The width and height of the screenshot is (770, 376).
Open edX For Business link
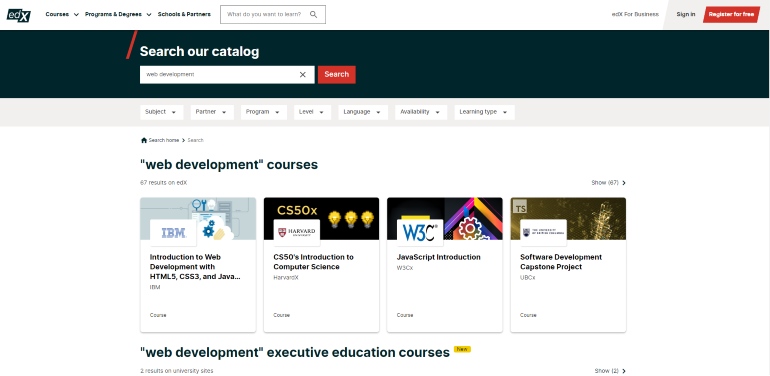point(635,14)
